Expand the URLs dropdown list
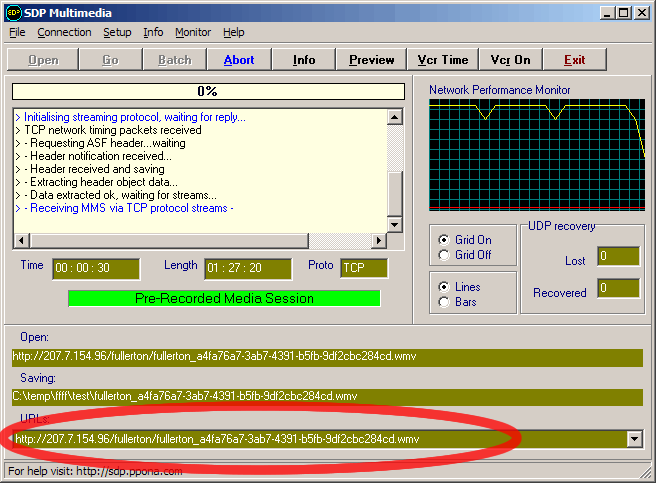The image size is (656, 483). coord(633,439)
